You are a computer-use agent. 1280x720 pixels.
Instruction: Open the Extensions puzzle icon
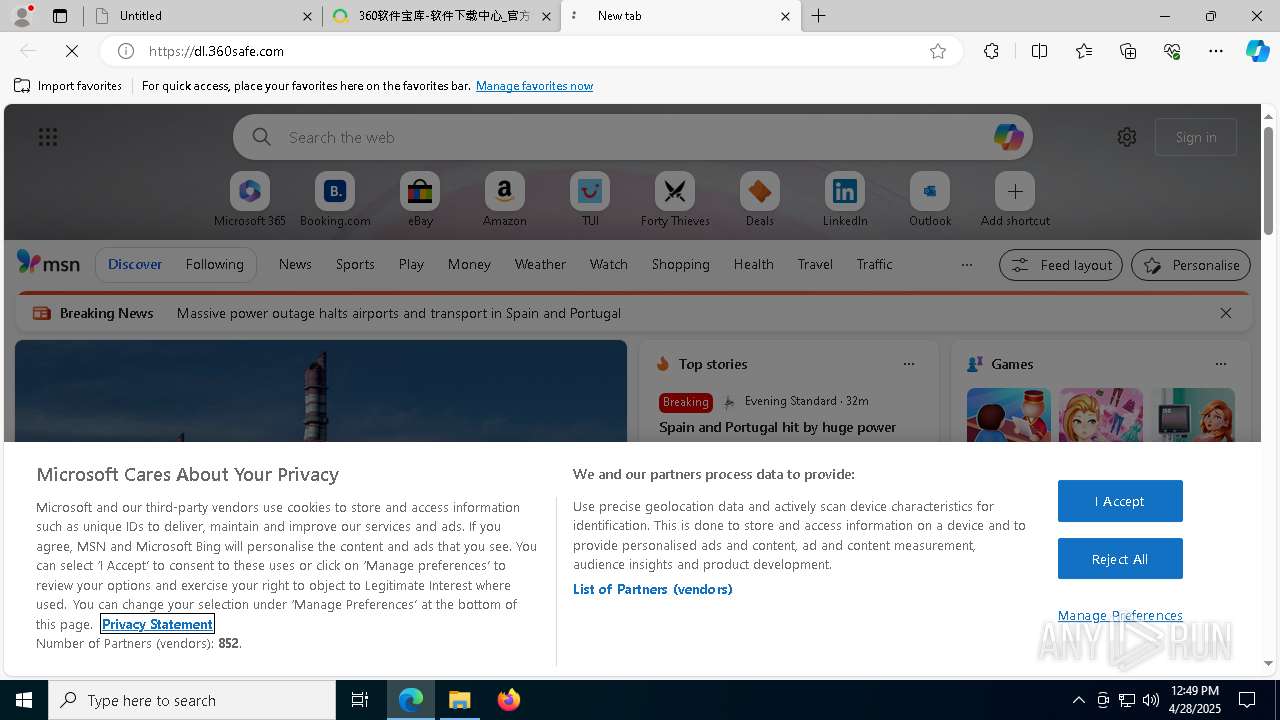(x=991, y=51)
